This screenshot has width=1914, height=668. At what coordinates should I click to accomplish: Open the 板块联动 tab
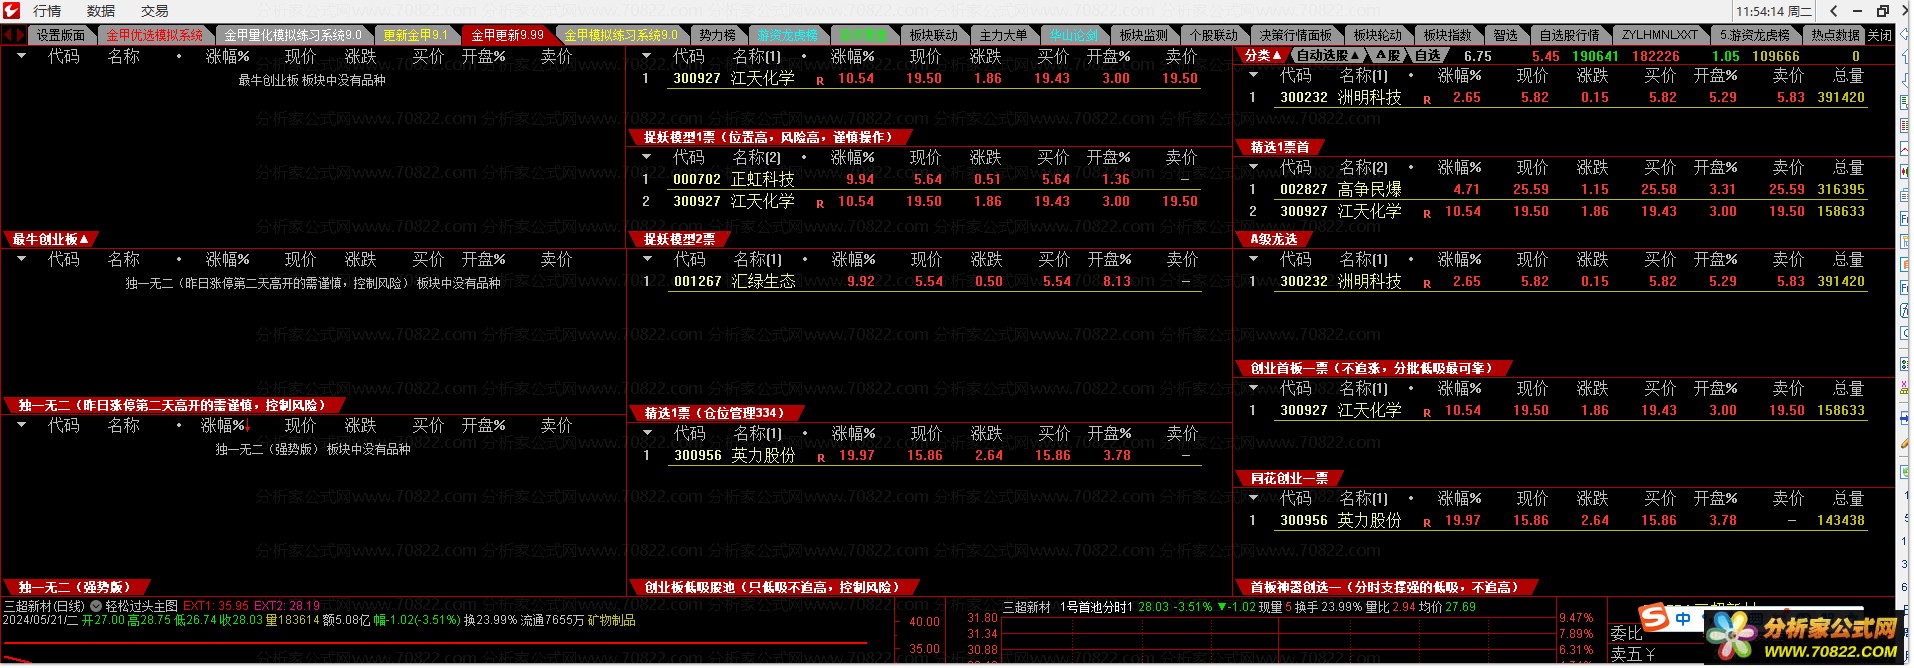pos(933,35)
